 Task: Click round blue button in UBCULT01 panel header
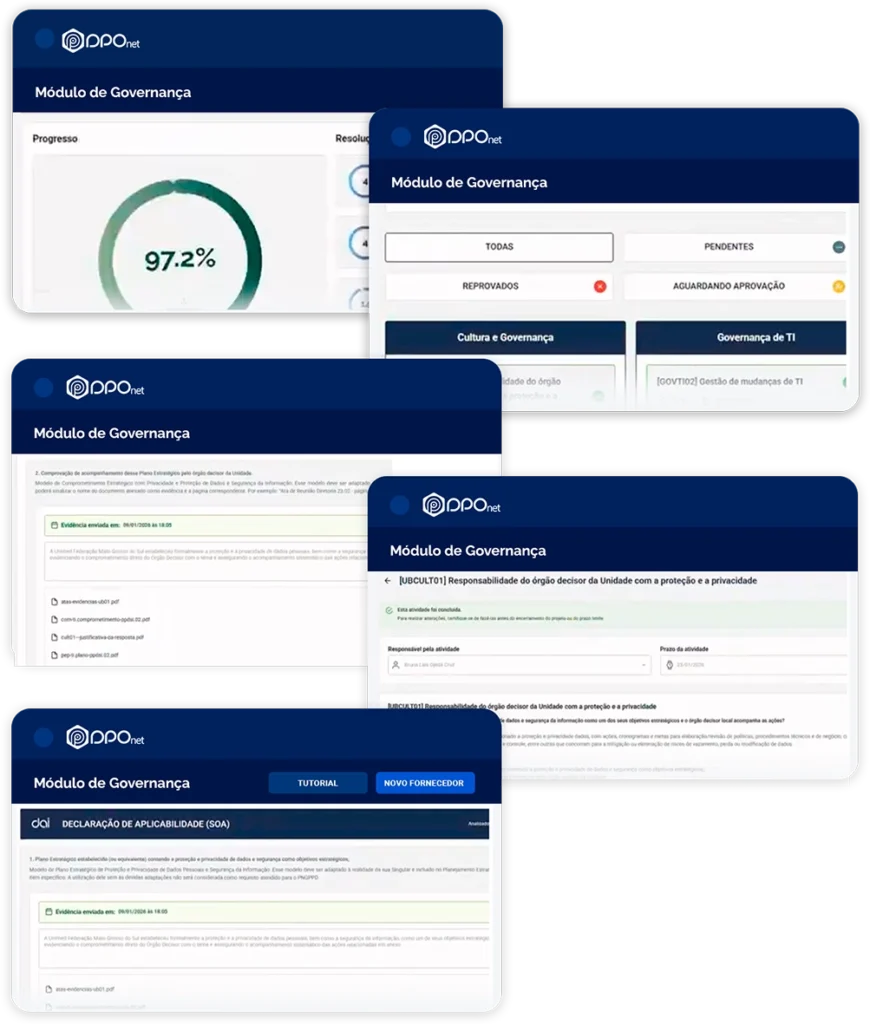click(x=400, y=505)
